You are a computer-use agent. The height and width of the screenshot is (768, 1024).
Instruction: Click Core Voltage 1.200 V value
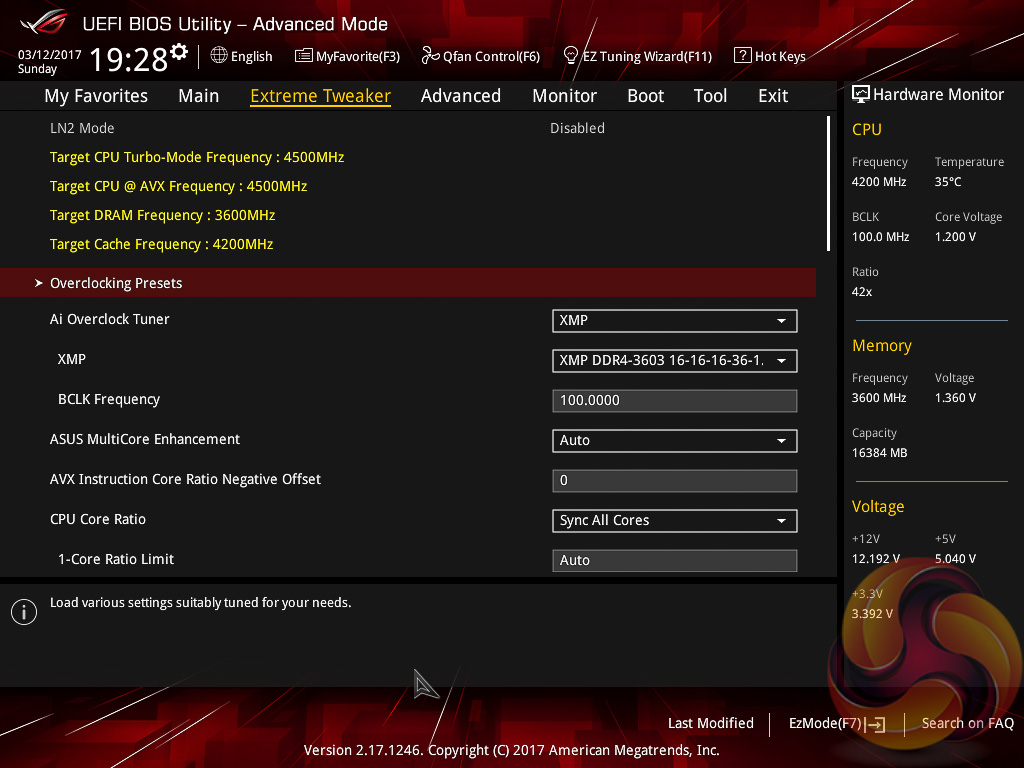[x=955, y=236]
